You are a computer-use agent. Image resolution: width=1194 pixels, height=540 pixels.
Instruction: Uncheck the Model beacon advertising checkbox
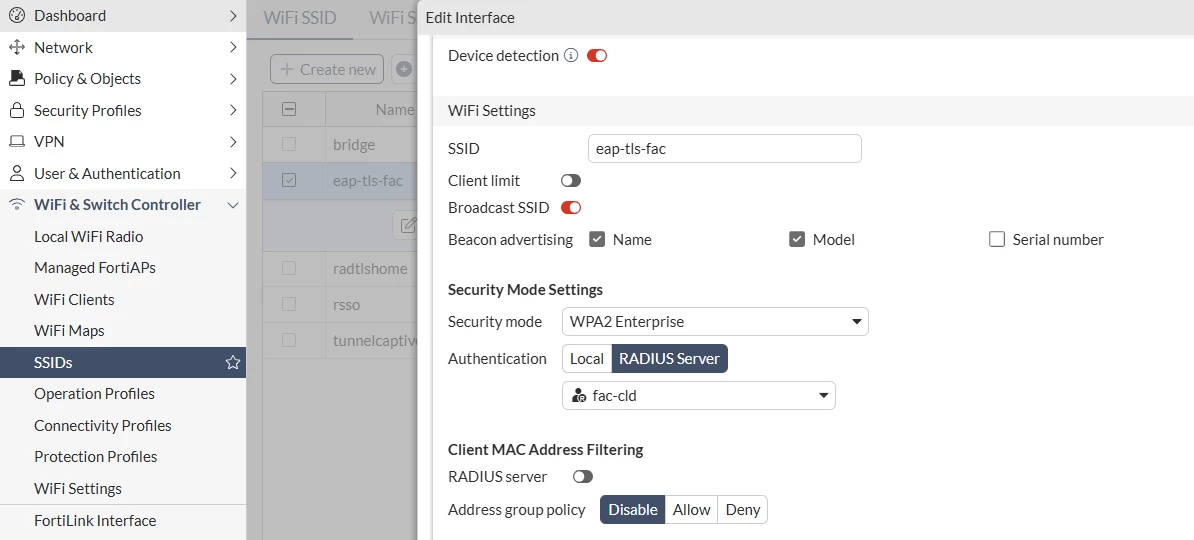(797, 239)
